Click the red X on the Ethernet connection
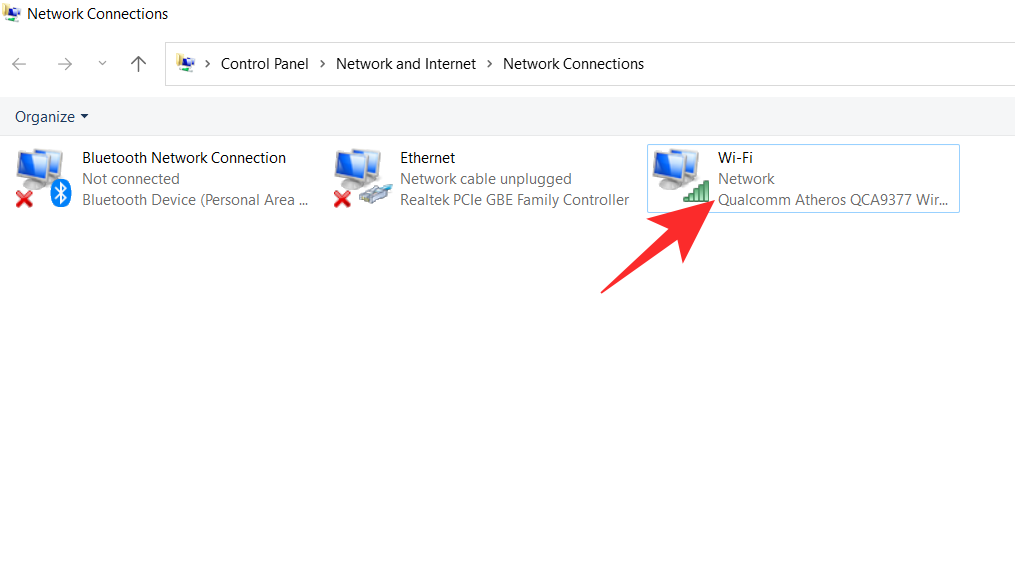Viewport: 1015px width, 580px height. [x=343, y=196]
